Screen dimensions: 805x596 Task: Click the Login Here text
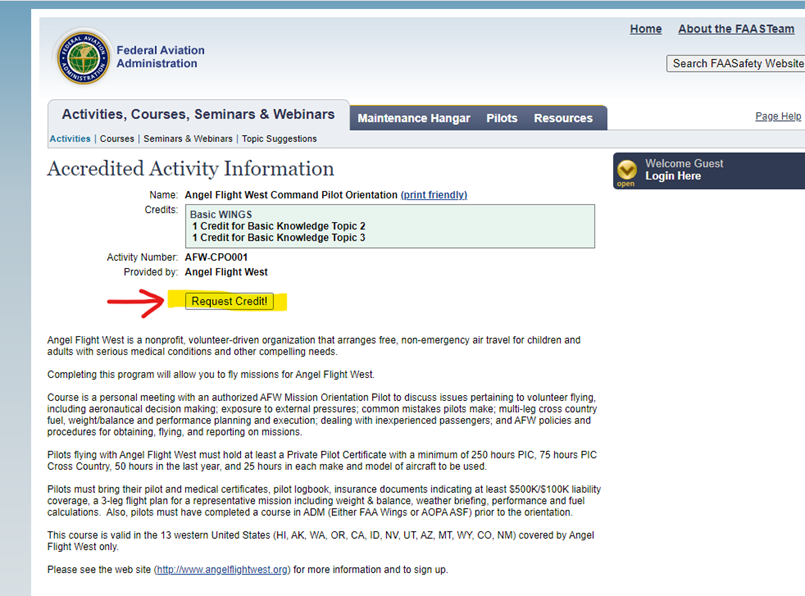(673, 176)
